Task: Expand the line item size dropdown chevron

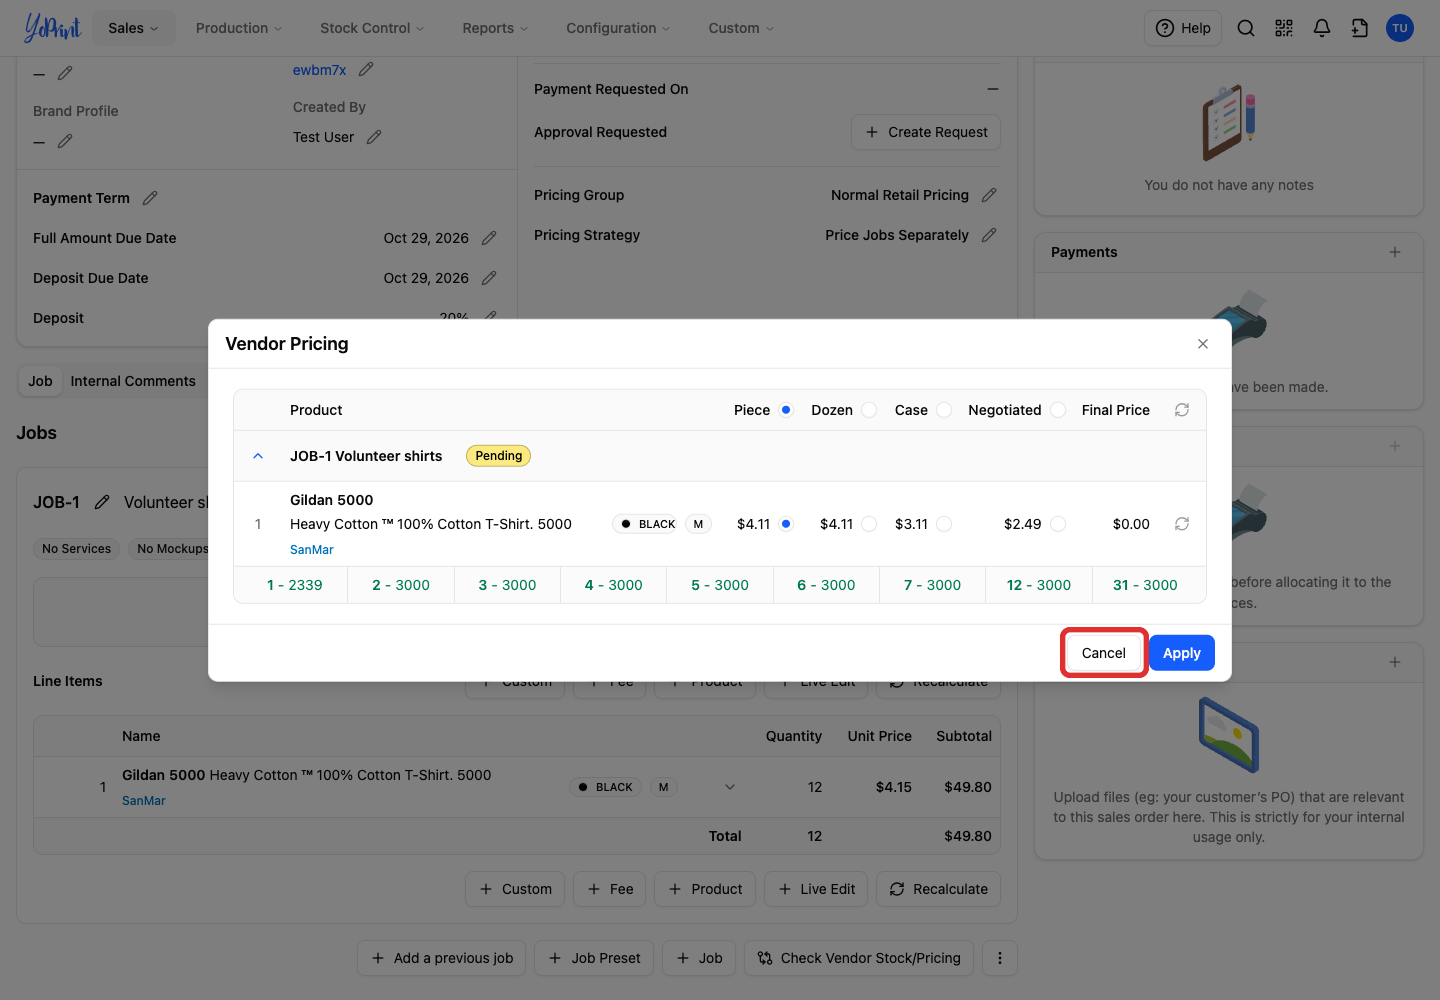Action: pos(730,787)
